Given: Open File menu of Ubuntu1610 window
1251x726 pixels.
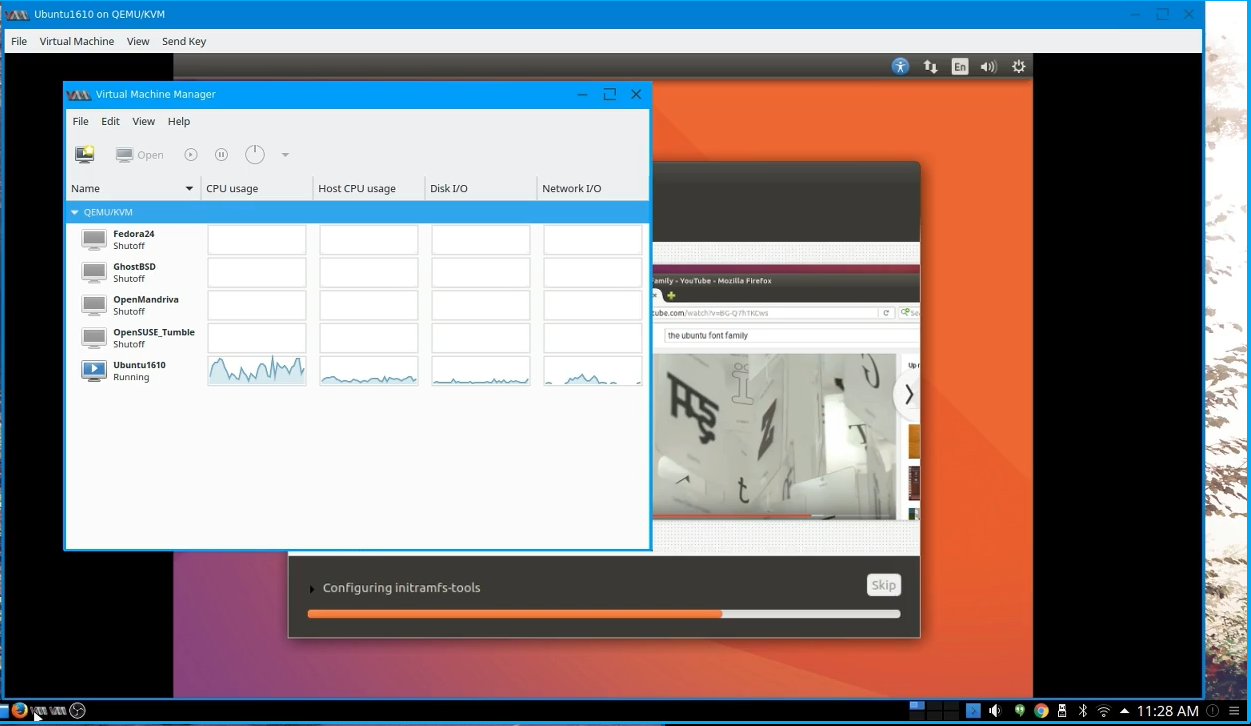Looking at the screenshot, I should (19, 41).
